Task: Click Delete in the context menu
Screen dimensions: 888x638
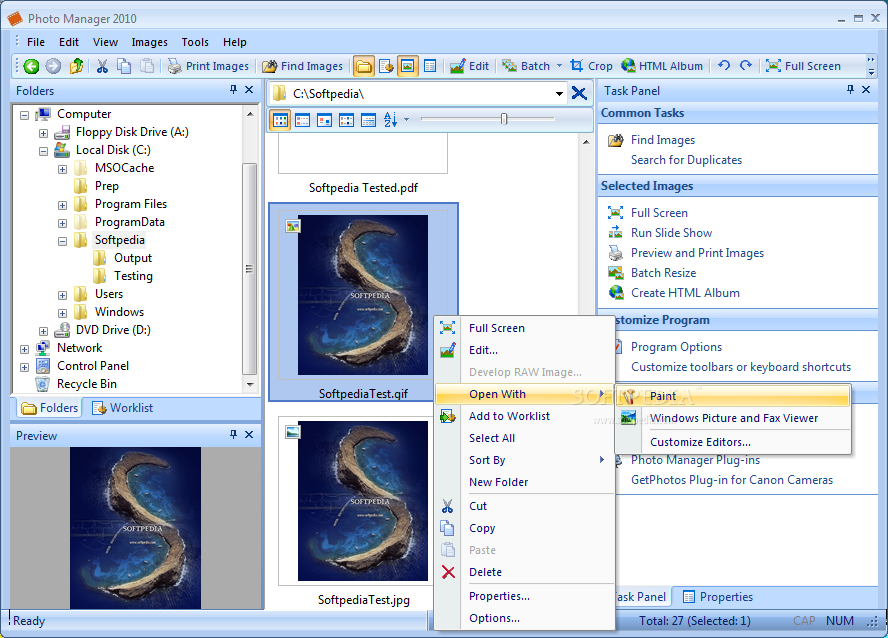Action: click(524, 572)
